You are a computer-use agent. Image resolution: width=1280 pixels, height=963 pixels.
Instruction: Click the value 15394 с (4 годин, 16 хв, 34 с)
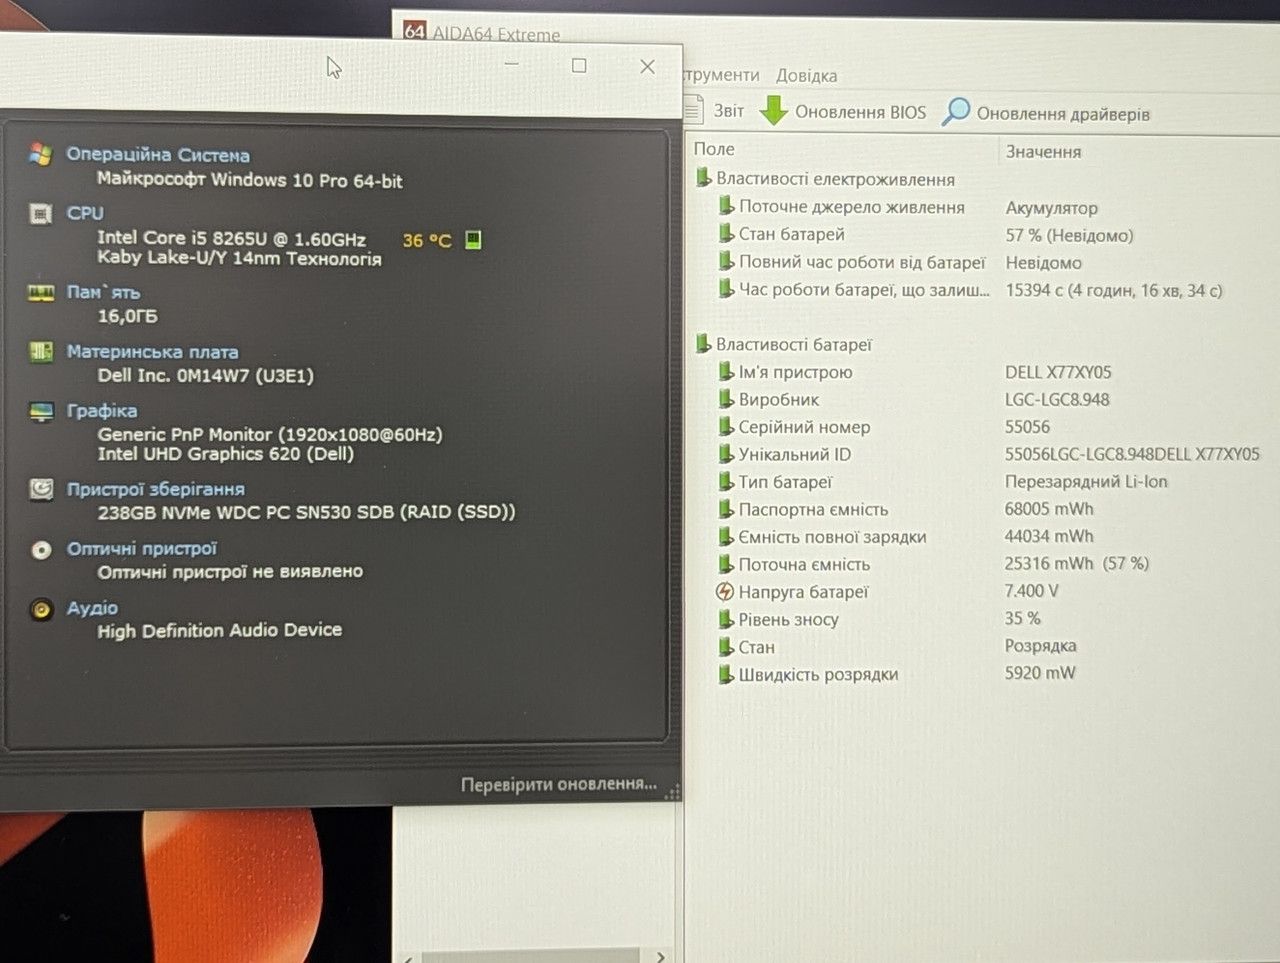(x=1114, y=290)
